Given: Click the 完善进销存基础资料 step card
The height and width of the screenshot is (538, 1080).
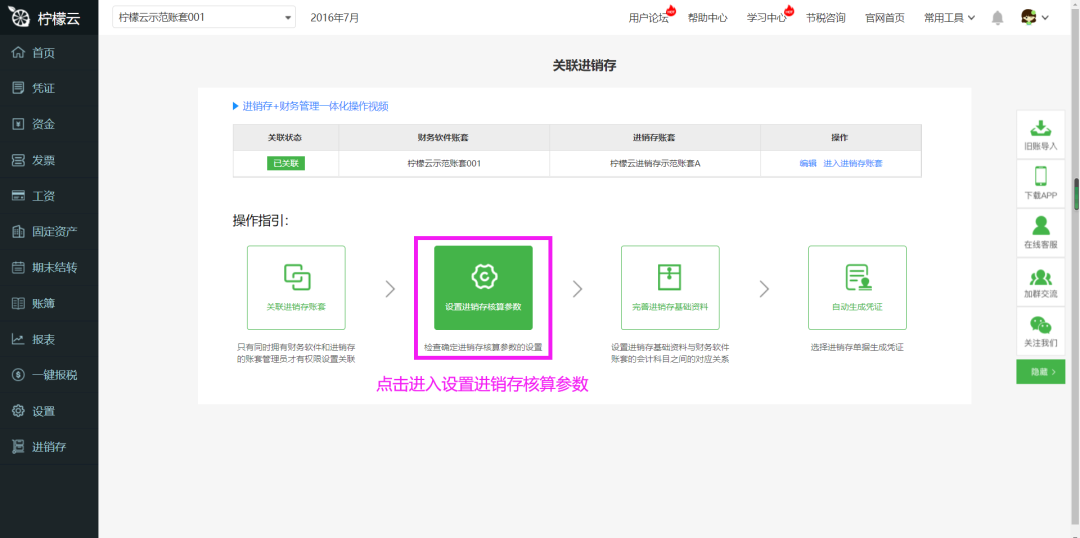Looking at the screenshot, I should point(670,287).
